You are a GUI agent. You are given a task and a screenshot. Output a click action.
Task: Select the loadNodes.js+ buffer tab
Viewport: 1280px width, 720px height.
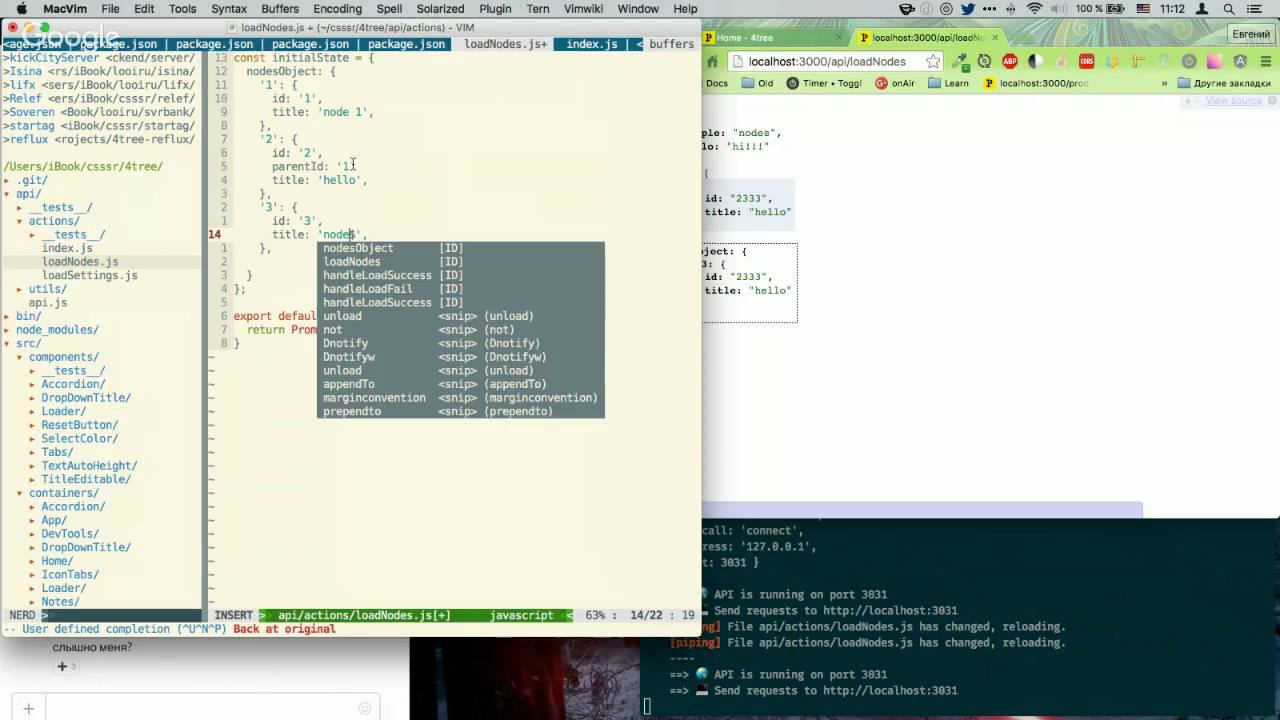point(505,44)
